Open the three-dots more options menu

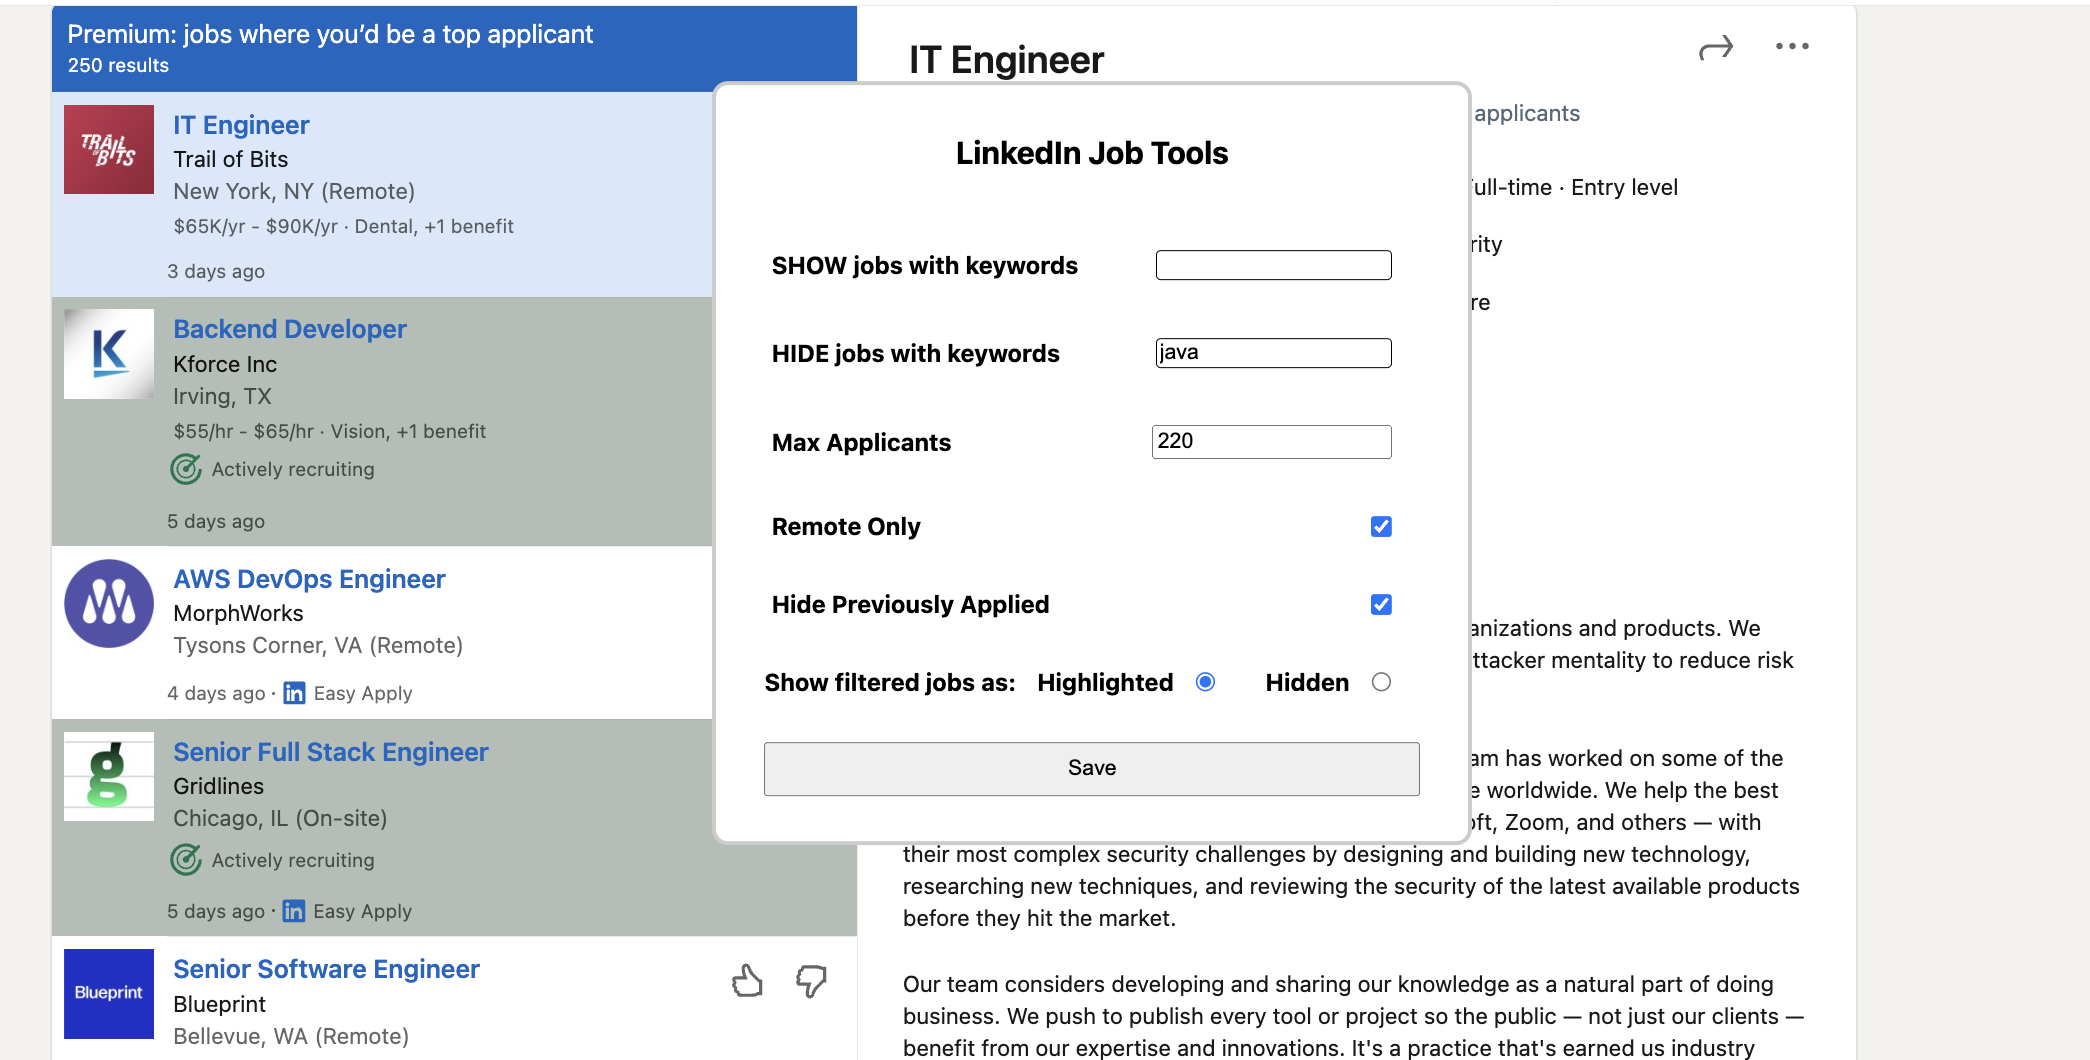1792,46
